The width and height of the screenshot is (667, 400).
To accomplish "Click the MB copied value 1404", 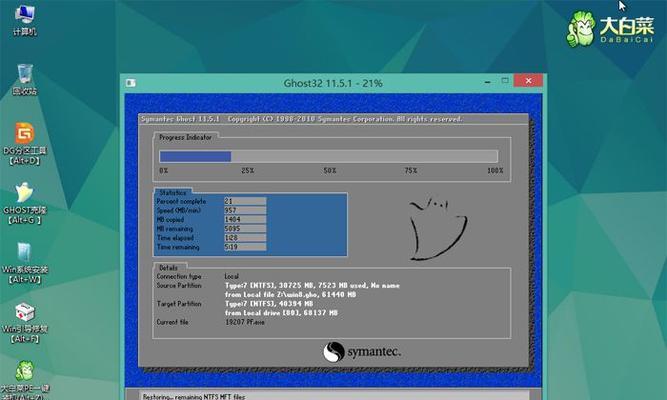I will [x=245, y=220].
